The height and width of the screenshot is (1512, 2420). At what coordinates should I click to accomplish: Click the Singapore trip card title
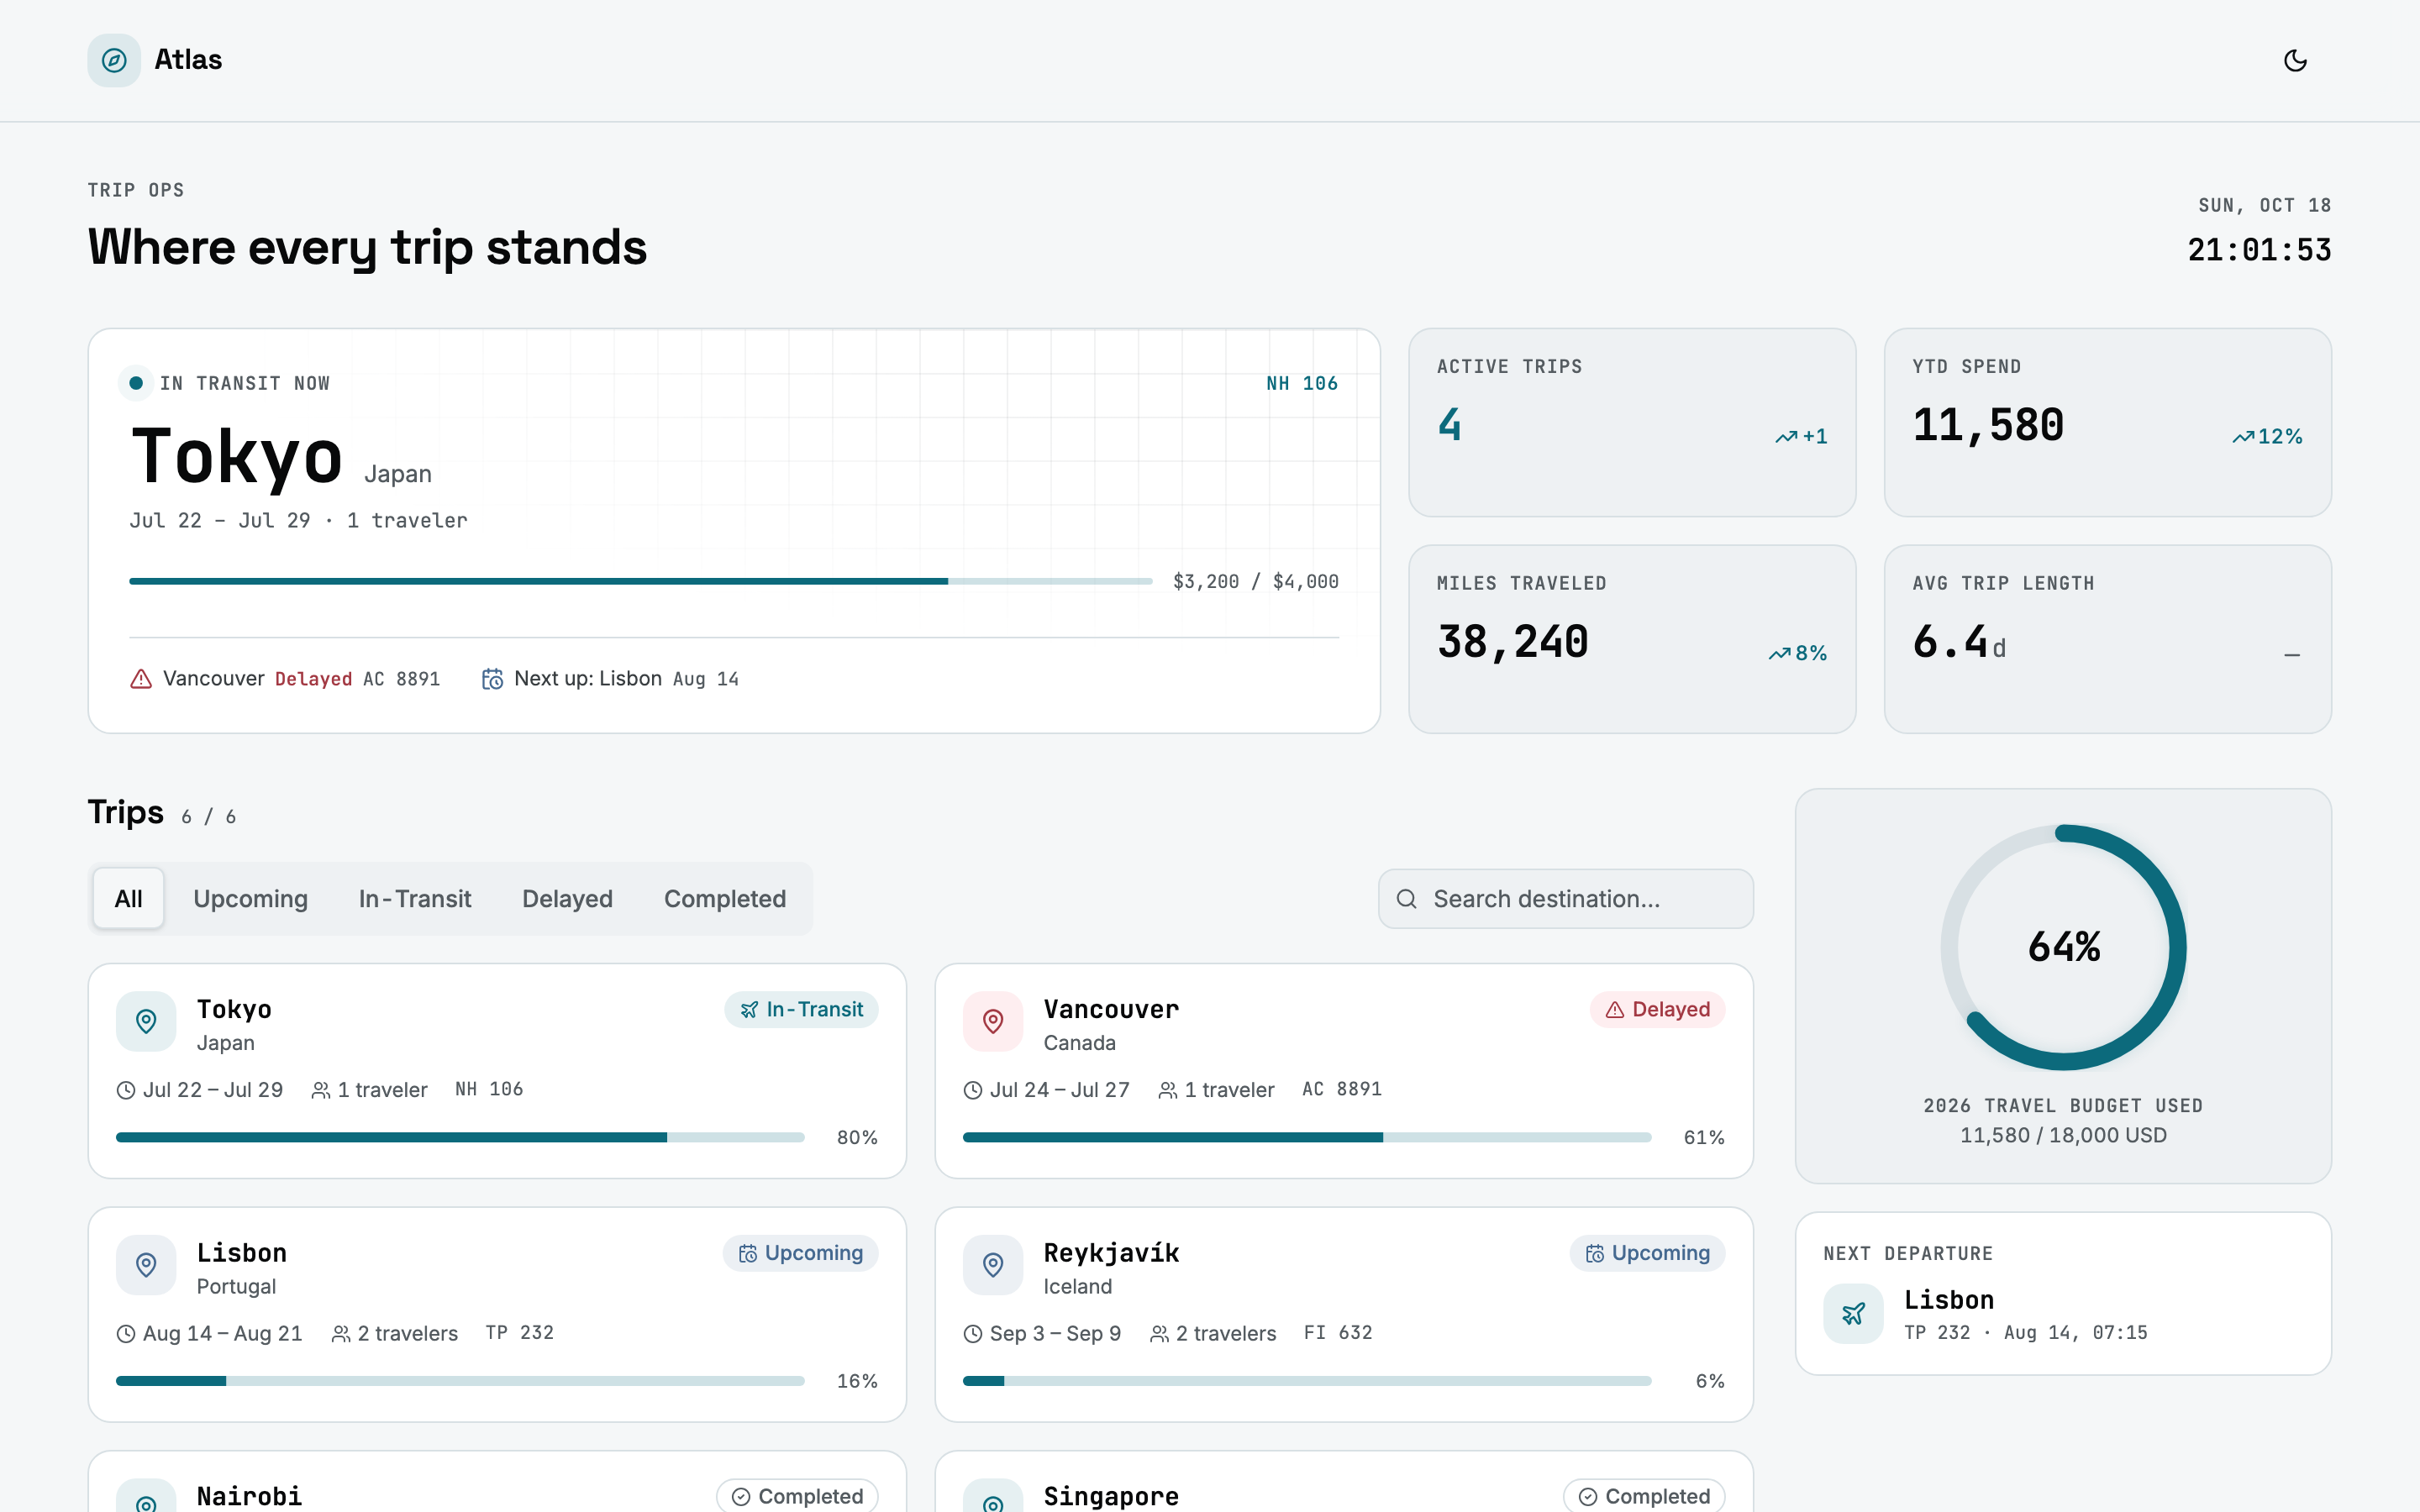(1111, 1496)
